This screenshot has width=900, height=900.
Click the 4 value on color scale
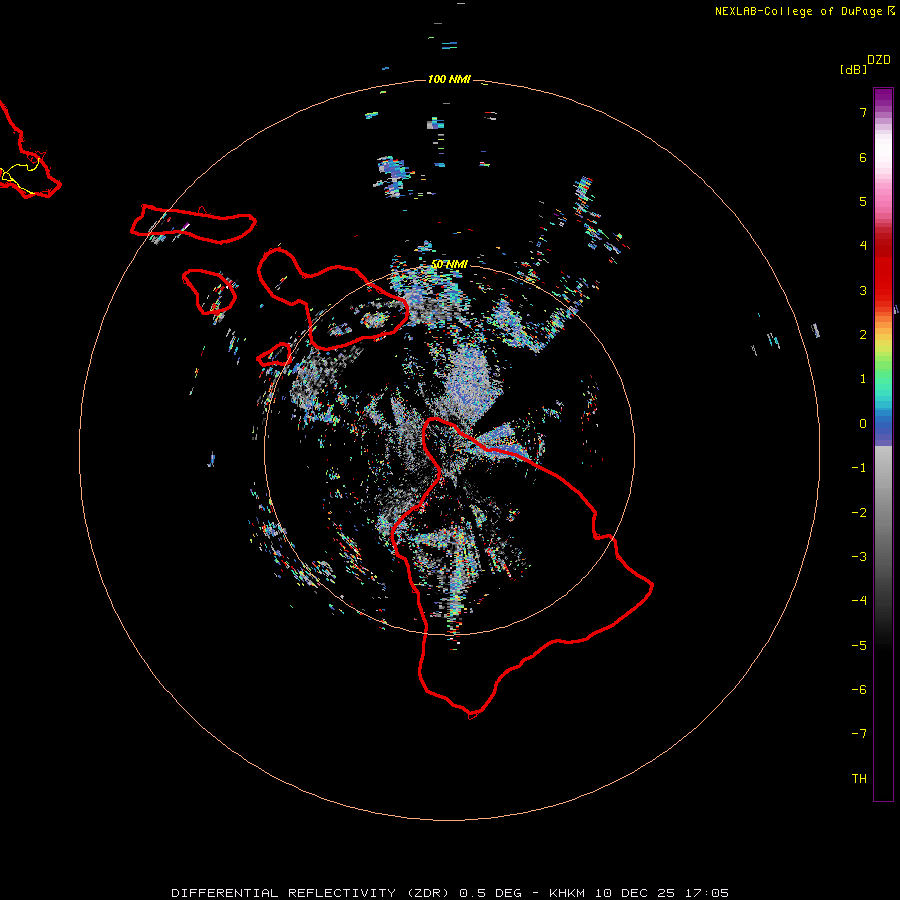[863, 246]
